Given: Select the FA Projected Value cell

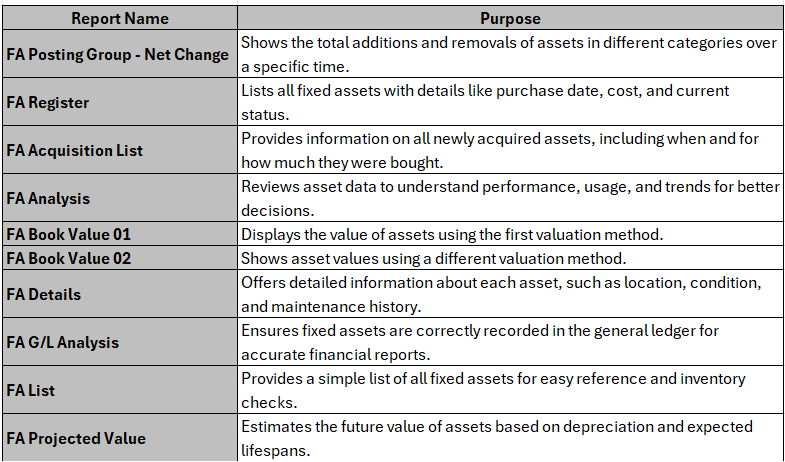Looking at the screenshot, I should [120, 438].
